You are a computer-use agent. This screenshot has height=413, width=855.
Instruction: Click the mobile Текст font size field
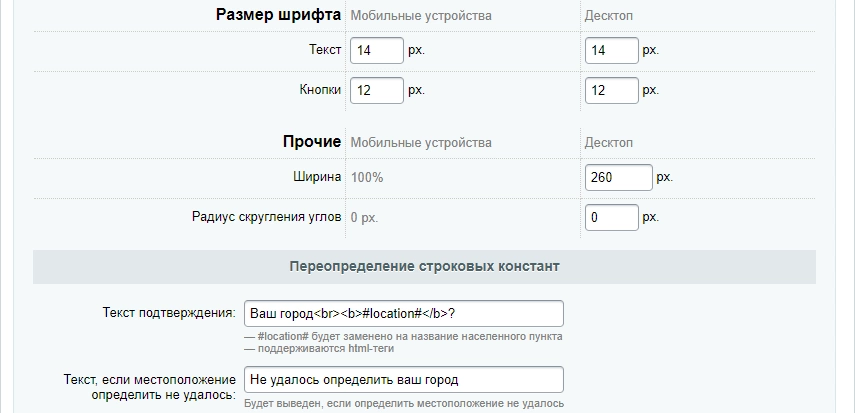(x=376, y=50)
